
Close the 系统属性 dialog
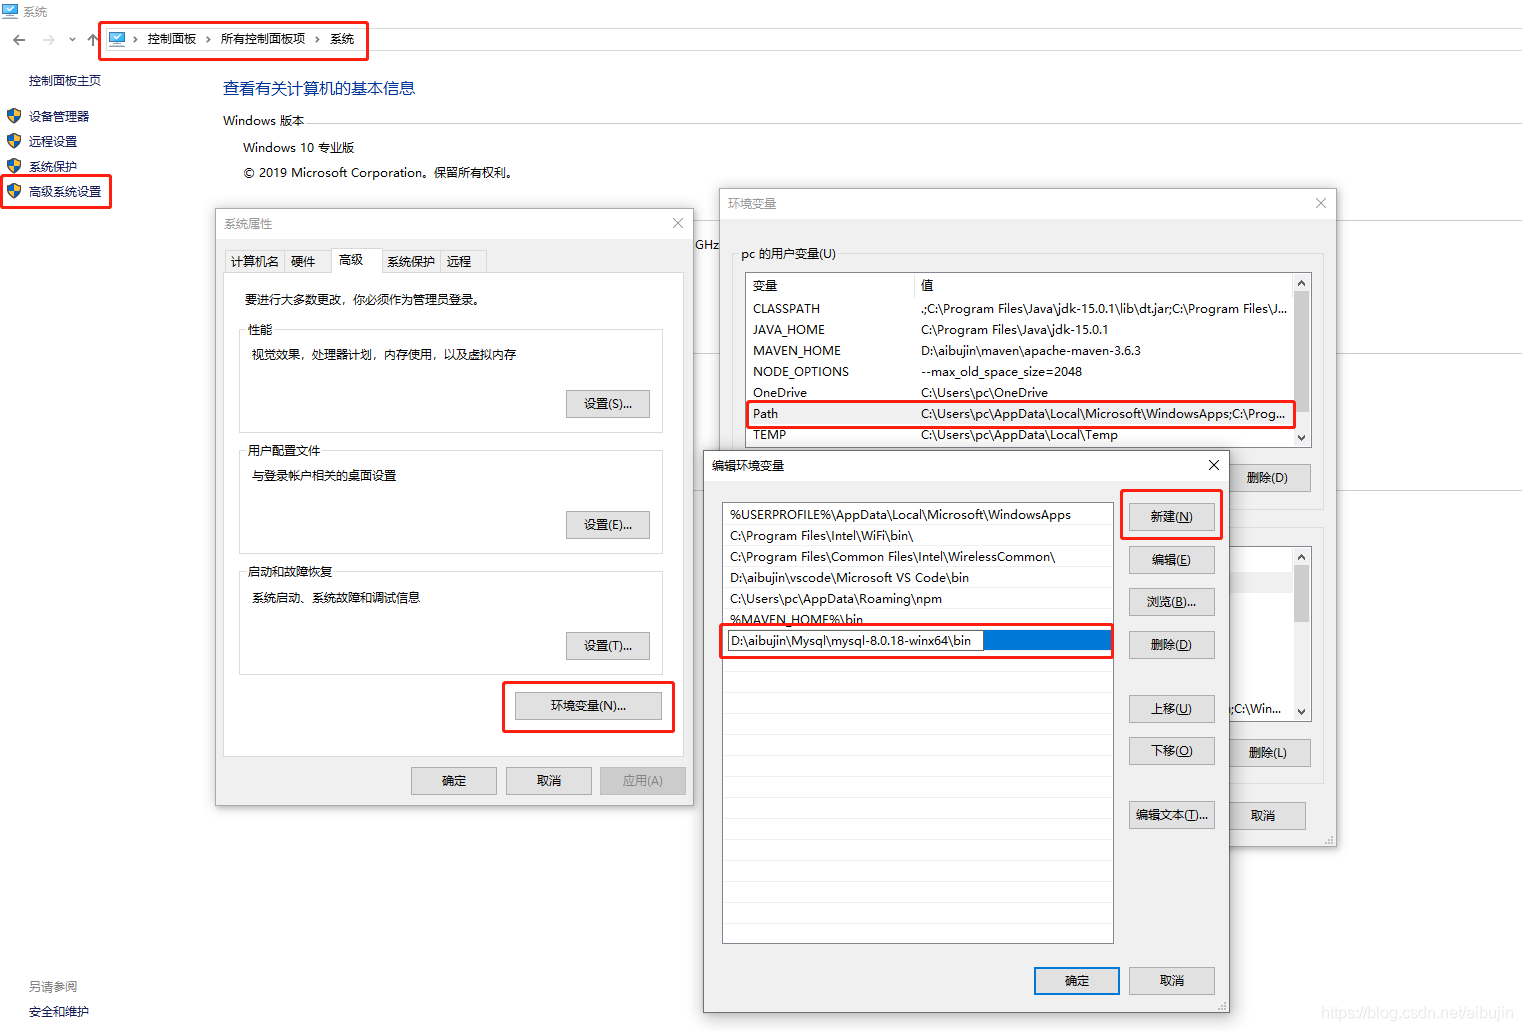point(678,223)
